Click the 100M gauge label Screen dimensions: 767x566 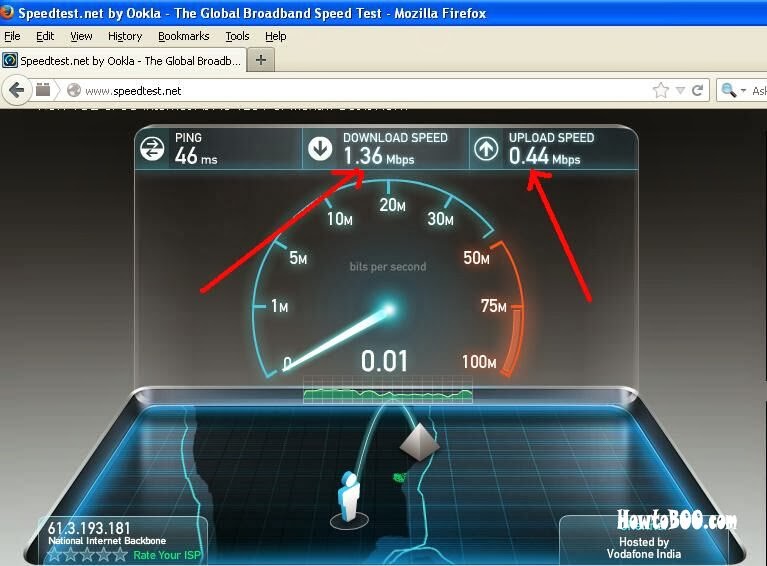[x=479, y=362]
